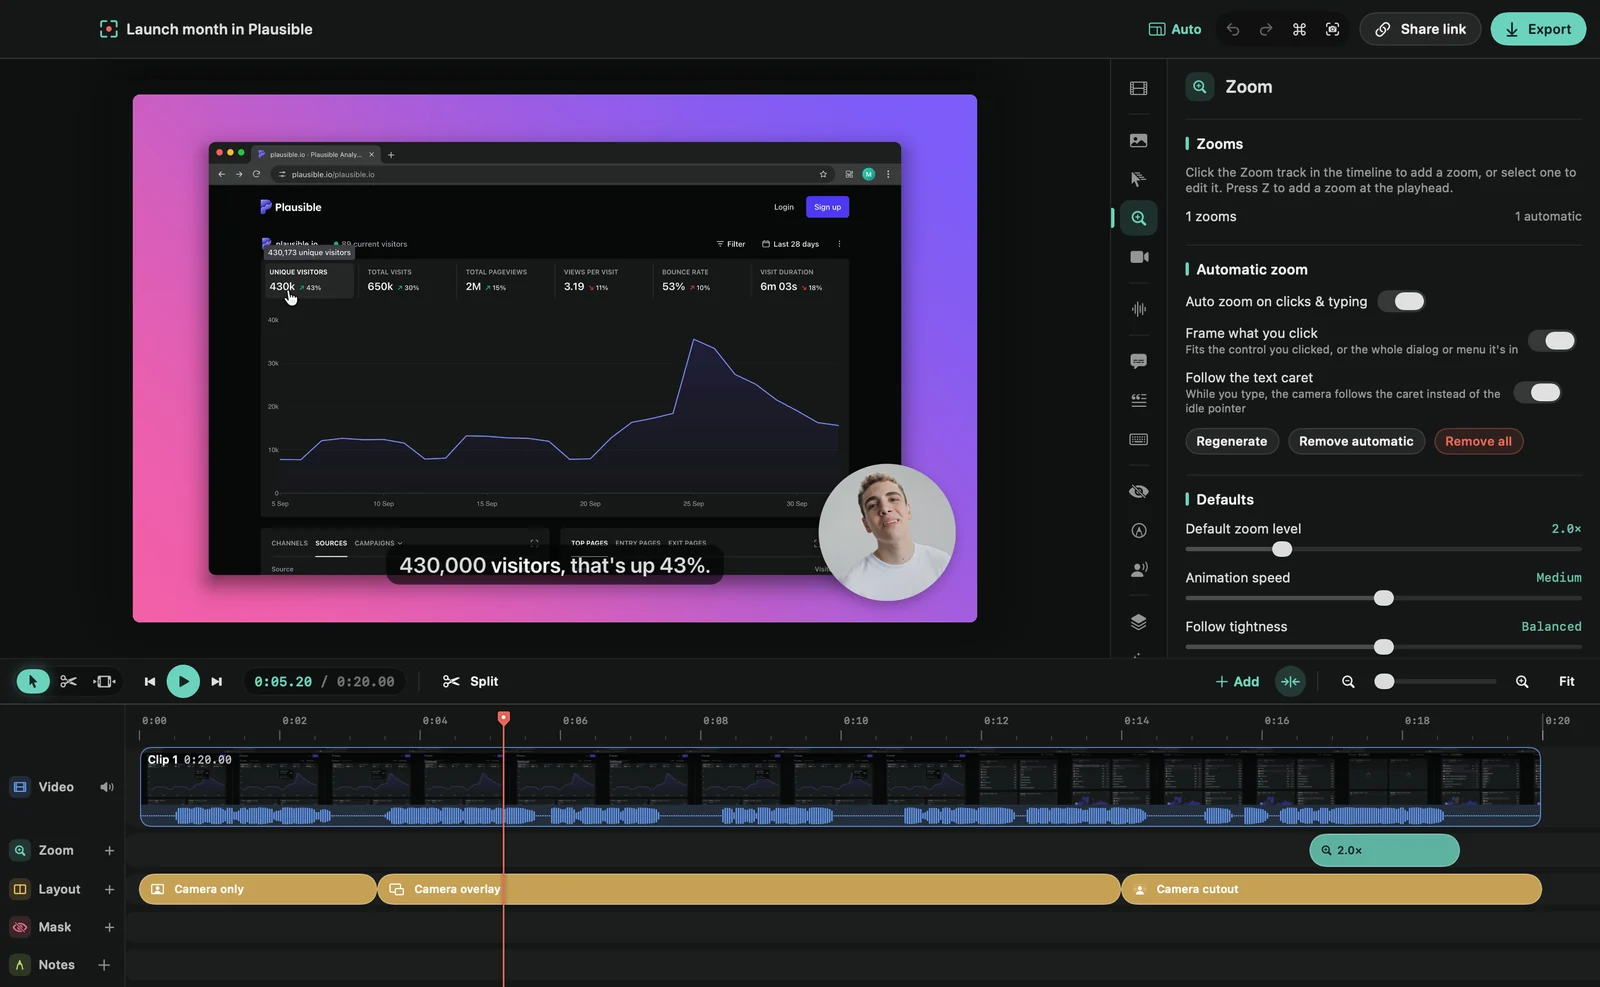Open the Cursor panel in the sidebar
This screenshot has width=1600, height=987.
[1139, 179]
